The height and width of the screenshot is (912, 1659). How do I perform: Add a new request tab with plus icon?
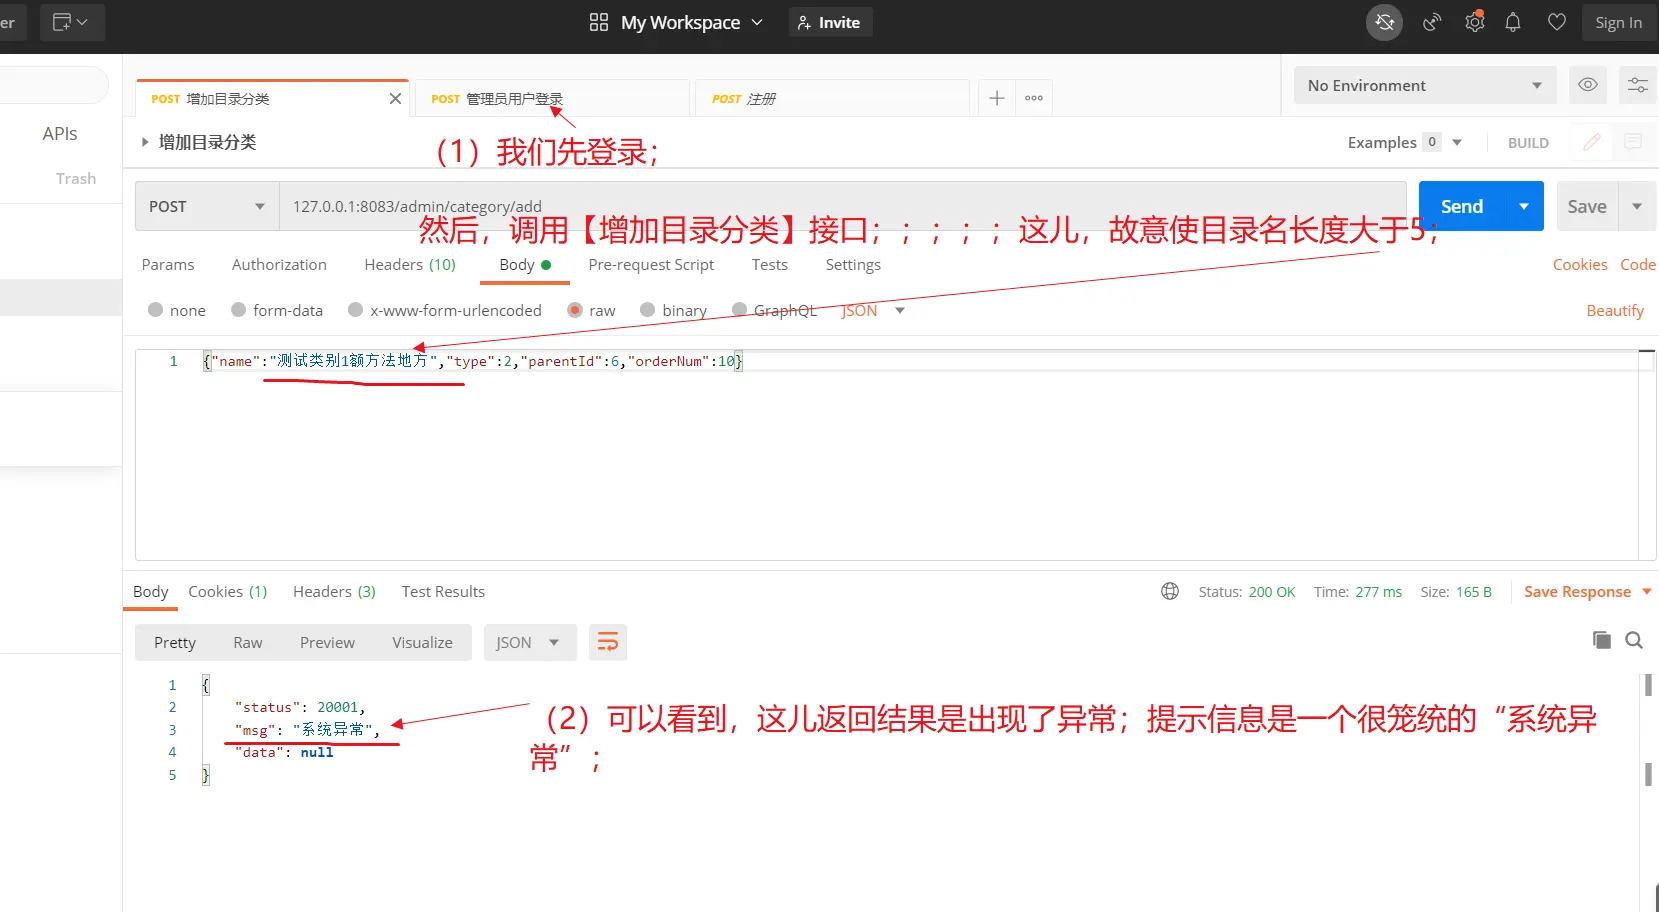996,98
